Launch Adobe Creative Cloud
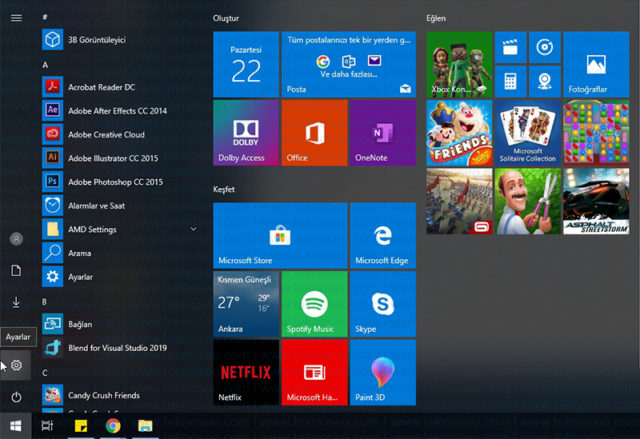The height and width of the screenshot is (439, 640). [x=120, y=134]
